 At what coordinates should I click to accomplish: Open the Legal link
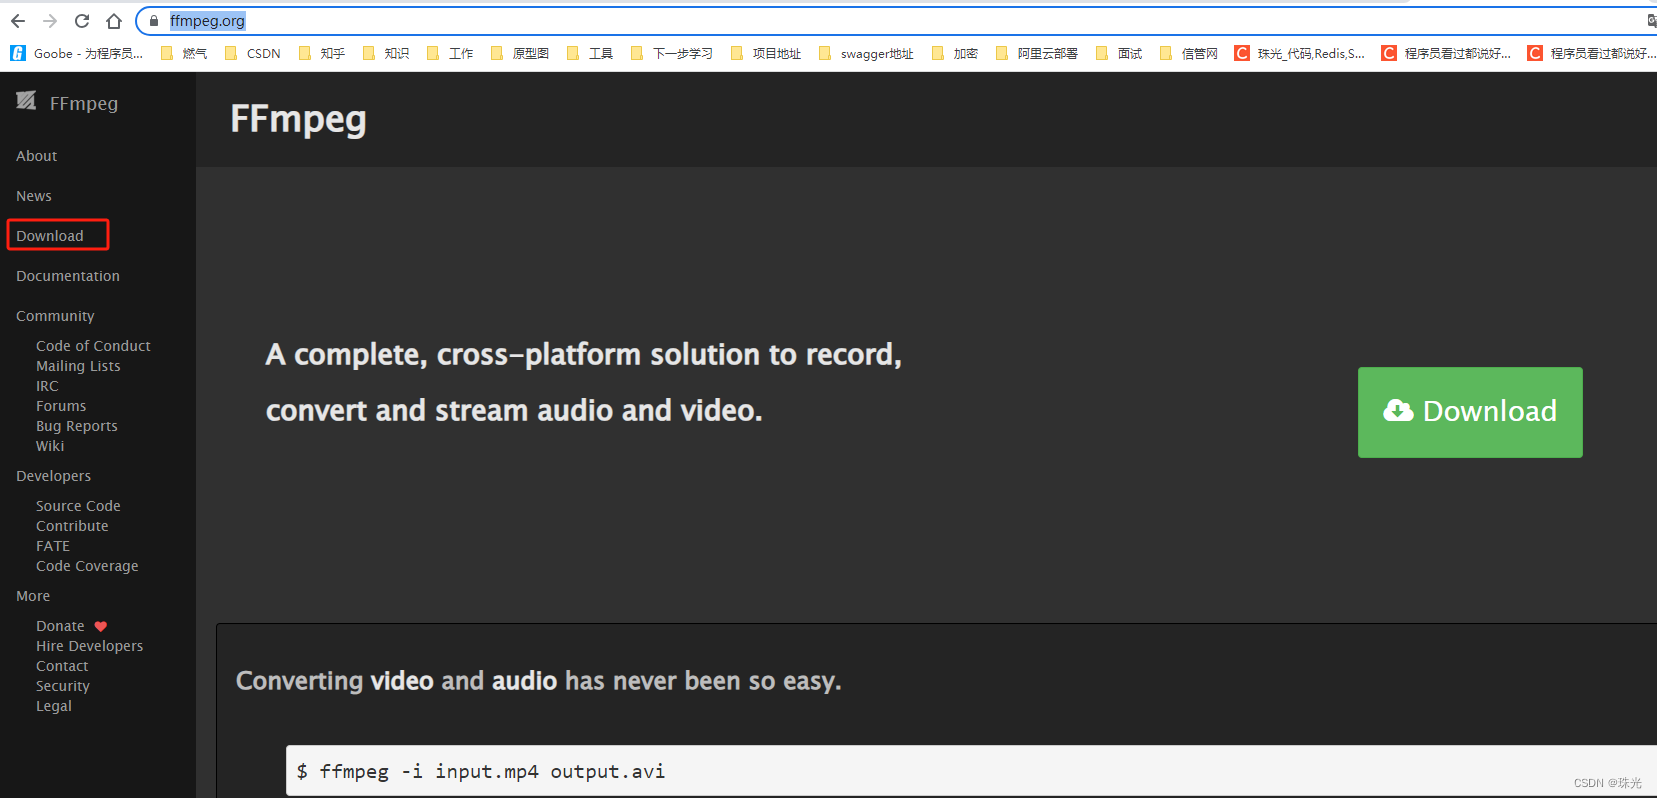54,706
